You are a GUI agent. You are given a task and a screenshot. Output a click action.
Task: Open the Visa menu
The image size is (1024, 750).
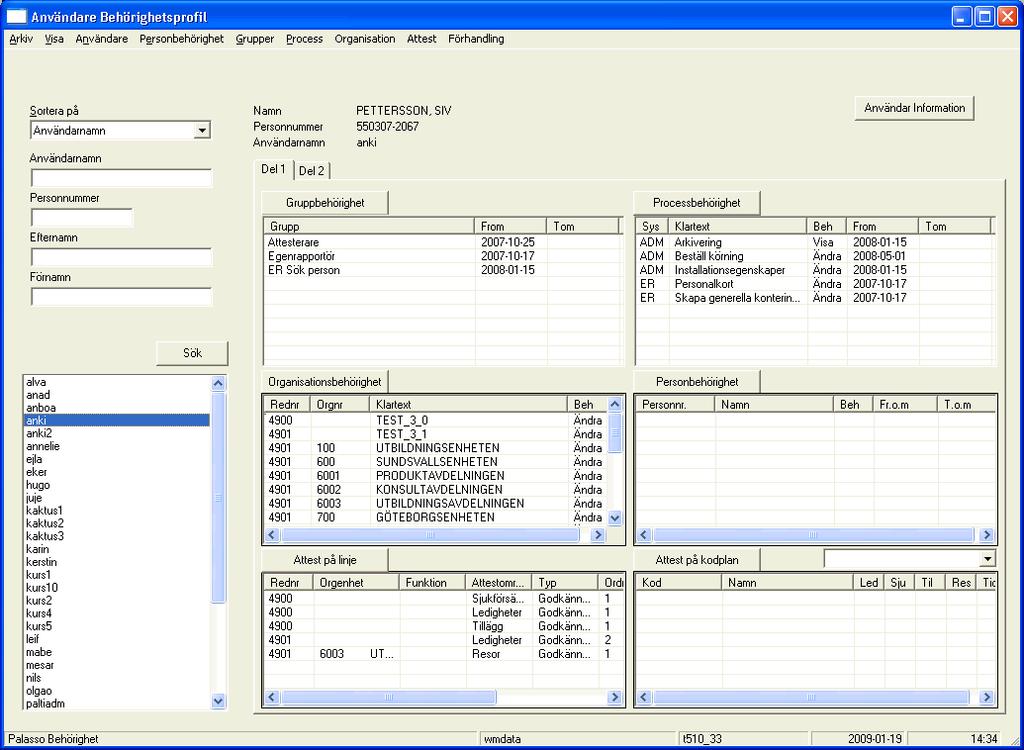pos(54,39)
